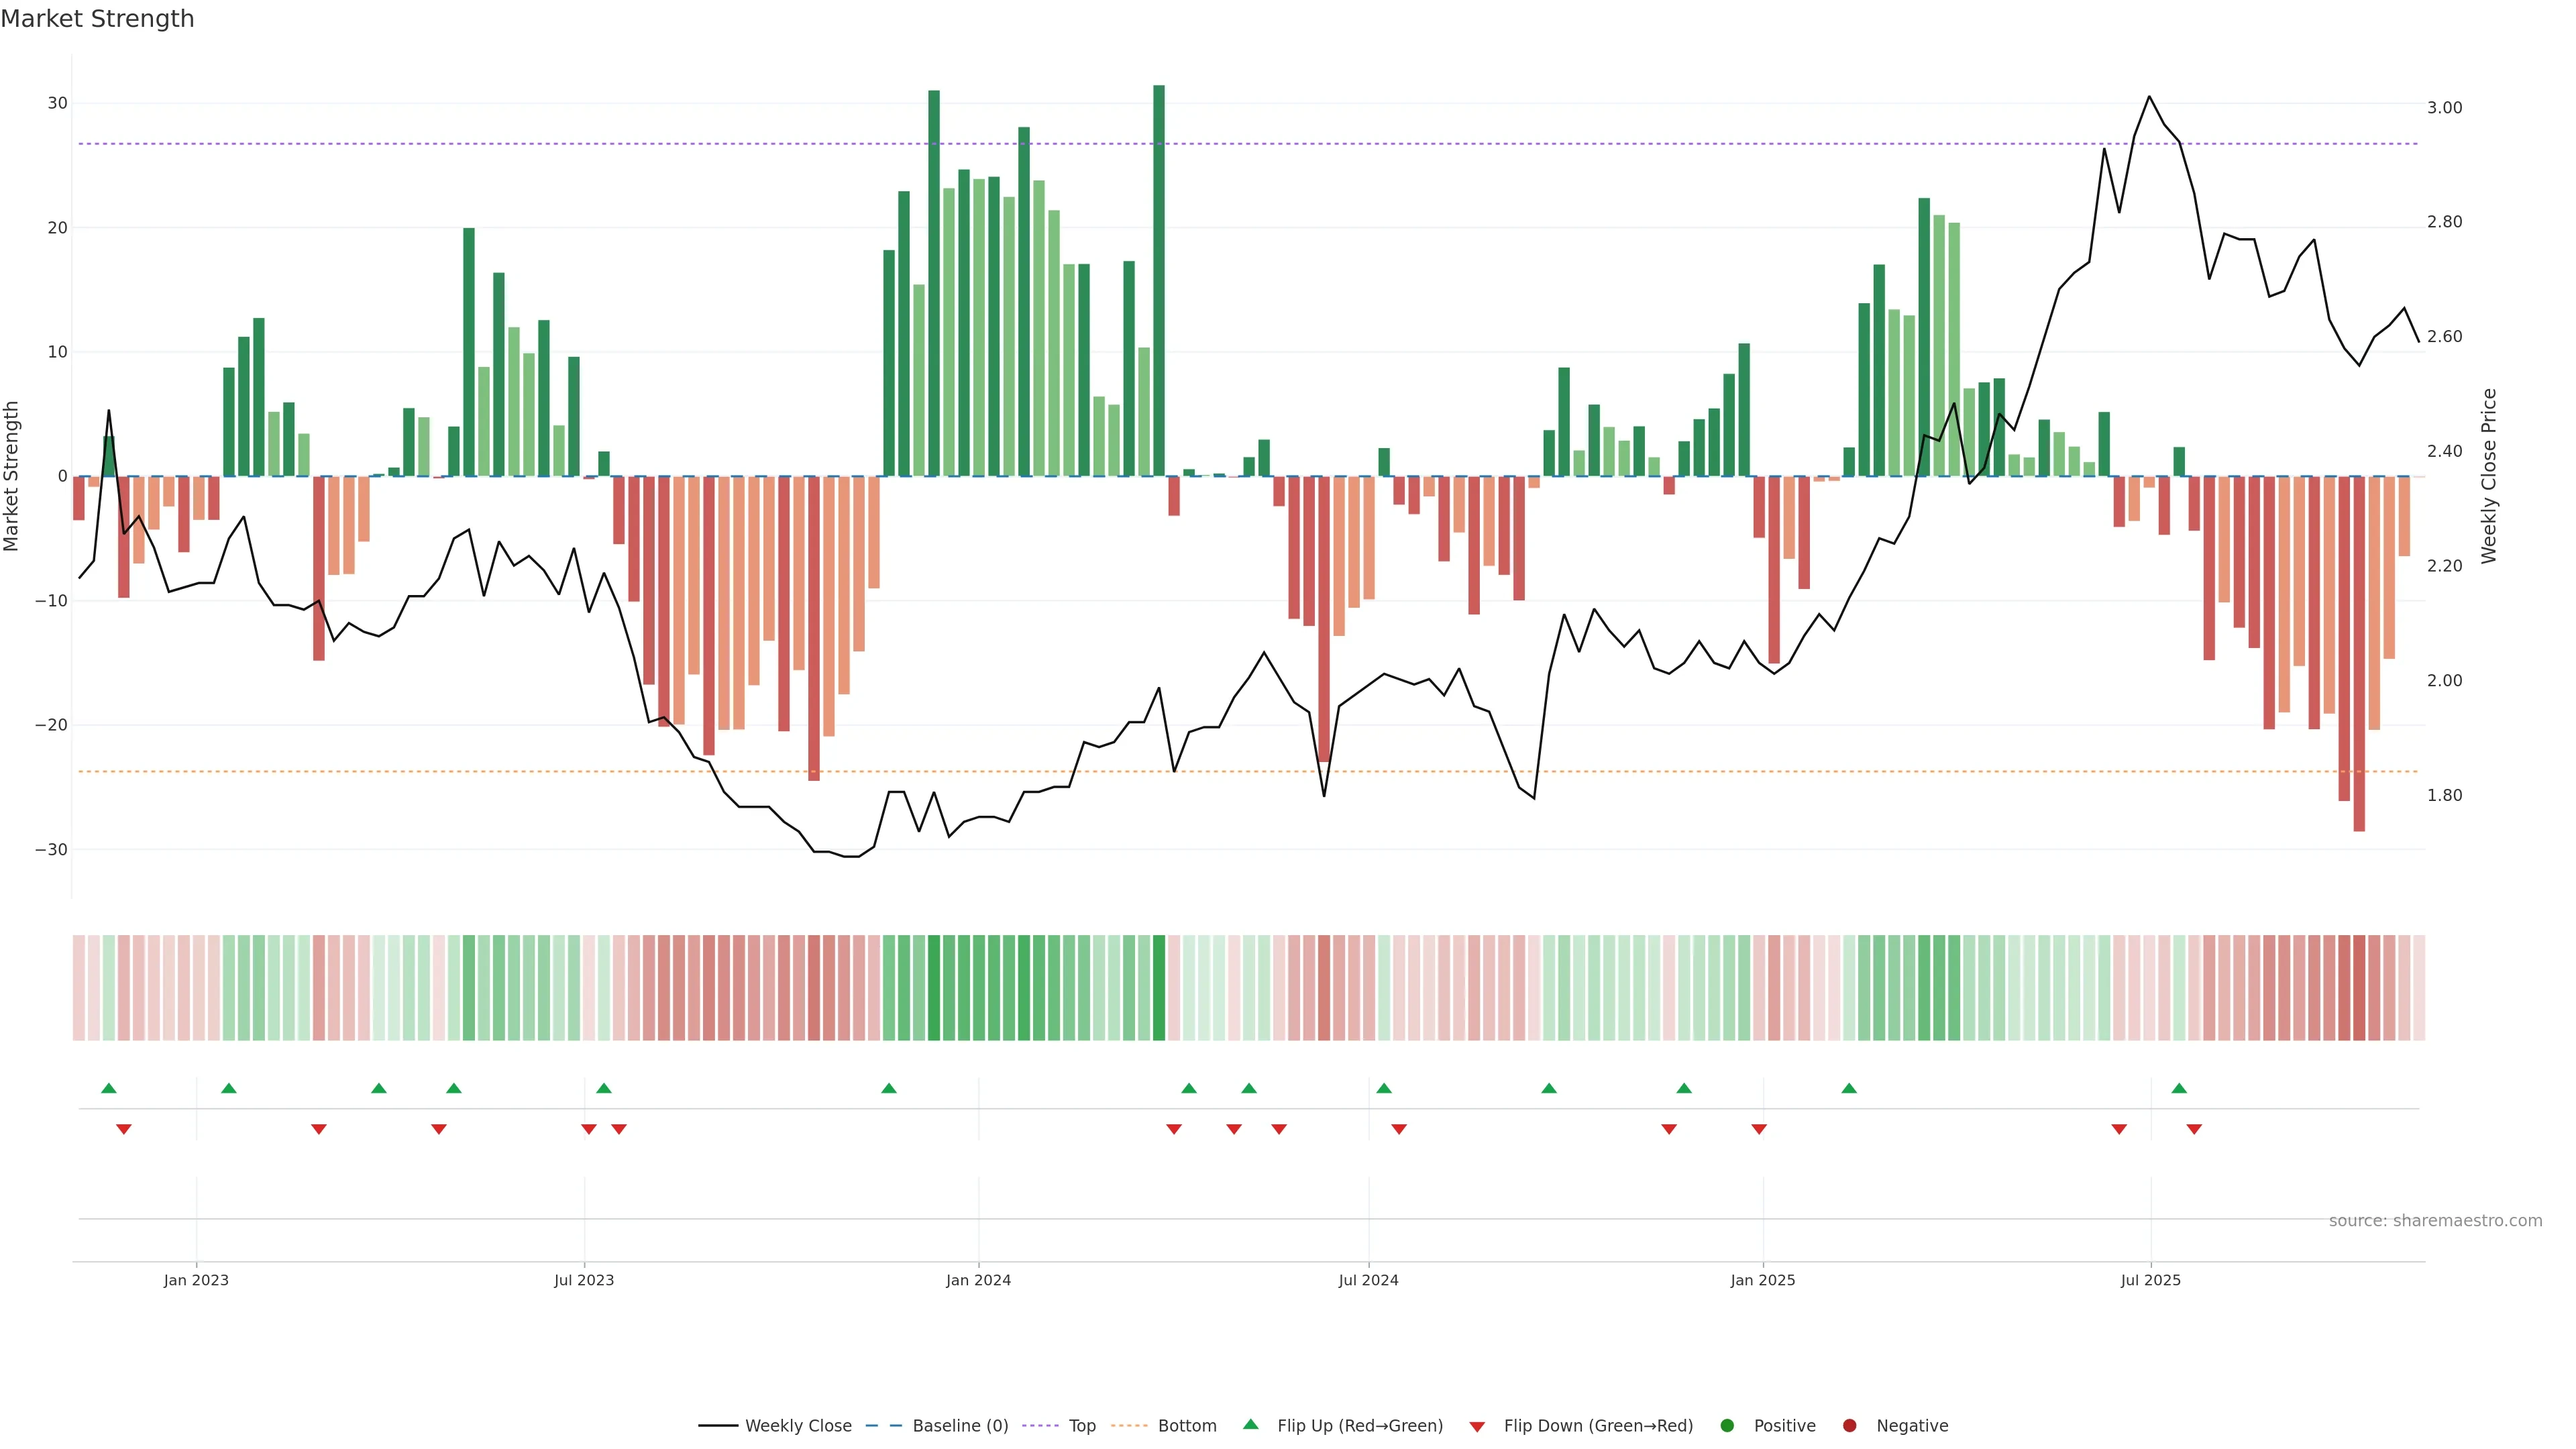Click green Flip Up triangle legend icon
This screenshot has height=1449, width=2576.
pyautogui.click(x=1250, y=1424)
